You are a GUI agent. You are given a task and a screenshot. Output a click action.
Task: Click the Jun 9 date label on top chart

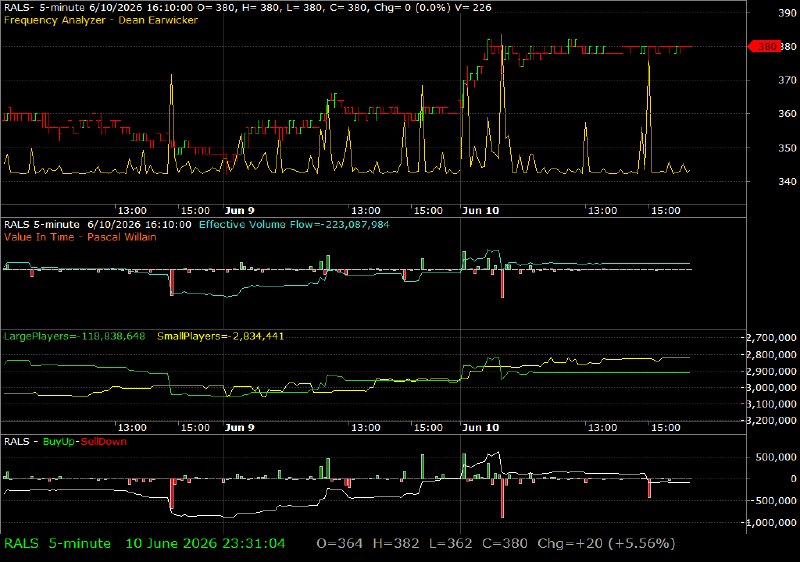239,211
